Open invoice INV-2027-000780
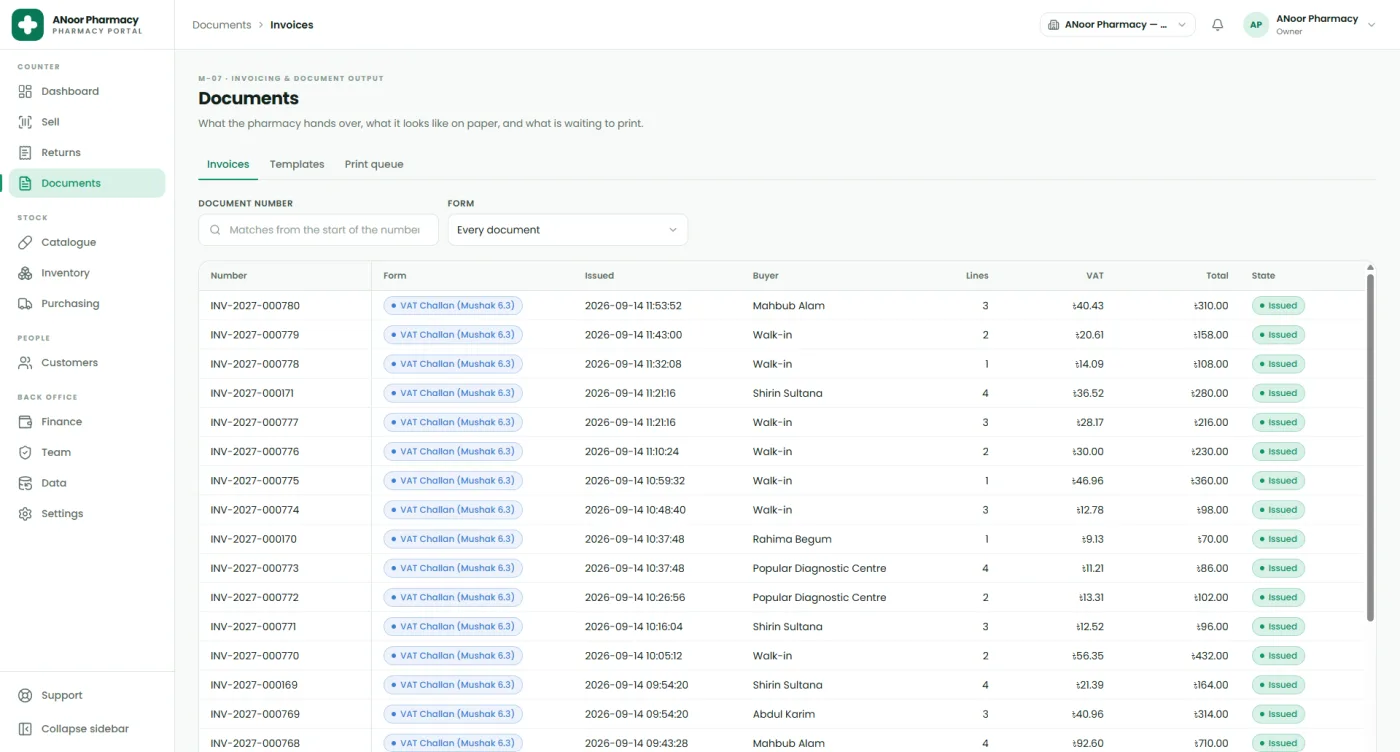 pyautogui.click(x=255, y=306)
